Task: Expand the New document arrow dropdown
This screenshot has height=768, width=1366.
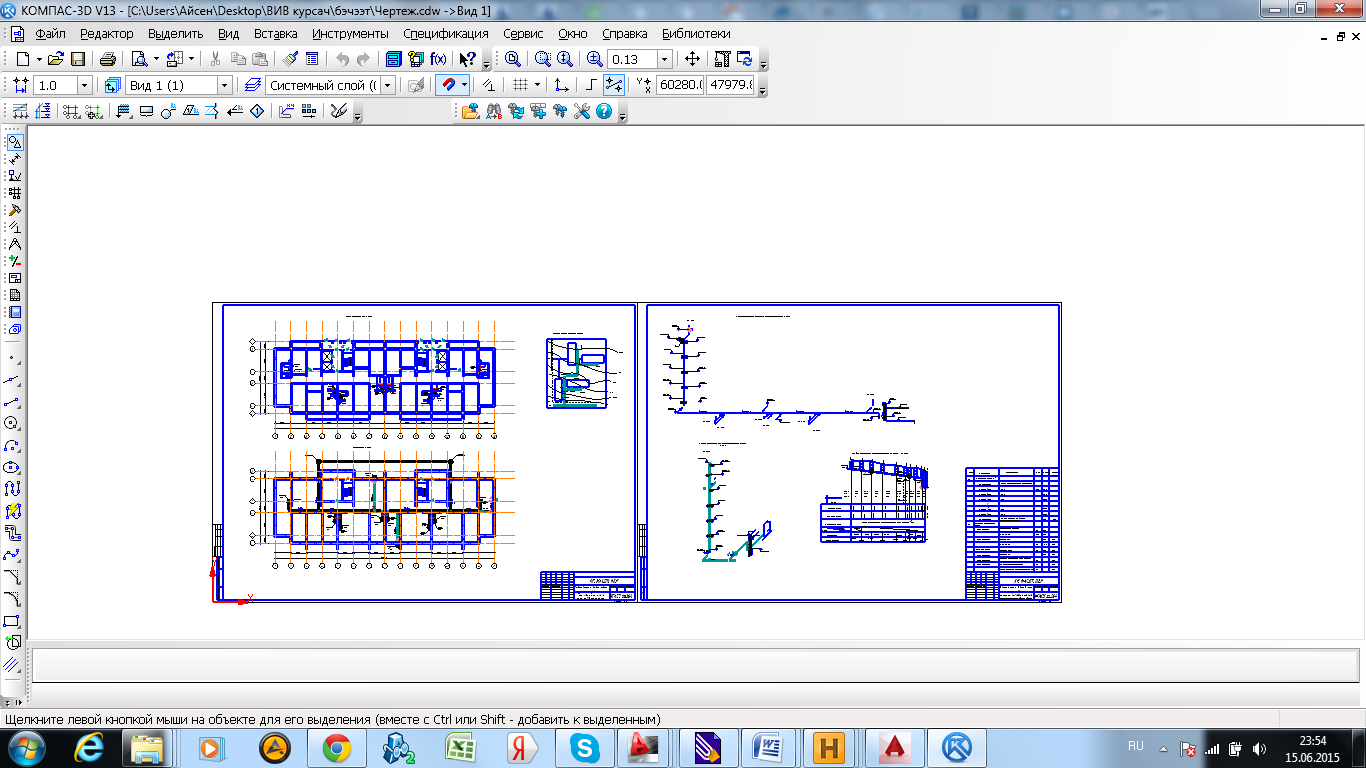Action: [39, 59]
